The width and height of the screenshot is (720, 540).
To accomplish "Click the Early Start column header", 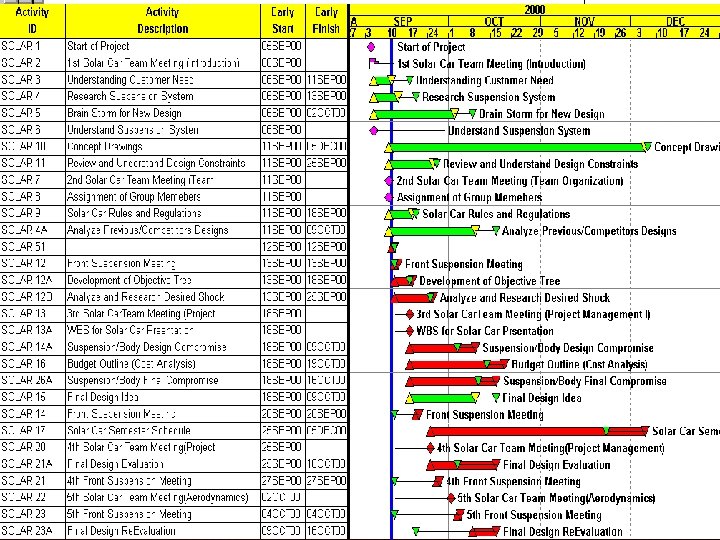I will [x=282, y=21].
